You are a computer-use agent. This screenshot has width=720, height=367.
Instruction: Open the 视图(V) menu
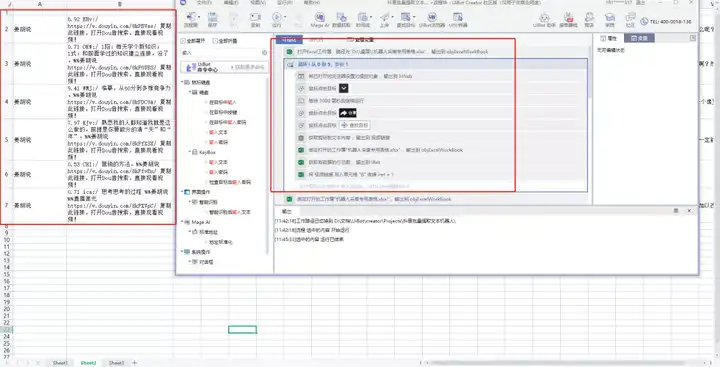coord(258,3)
